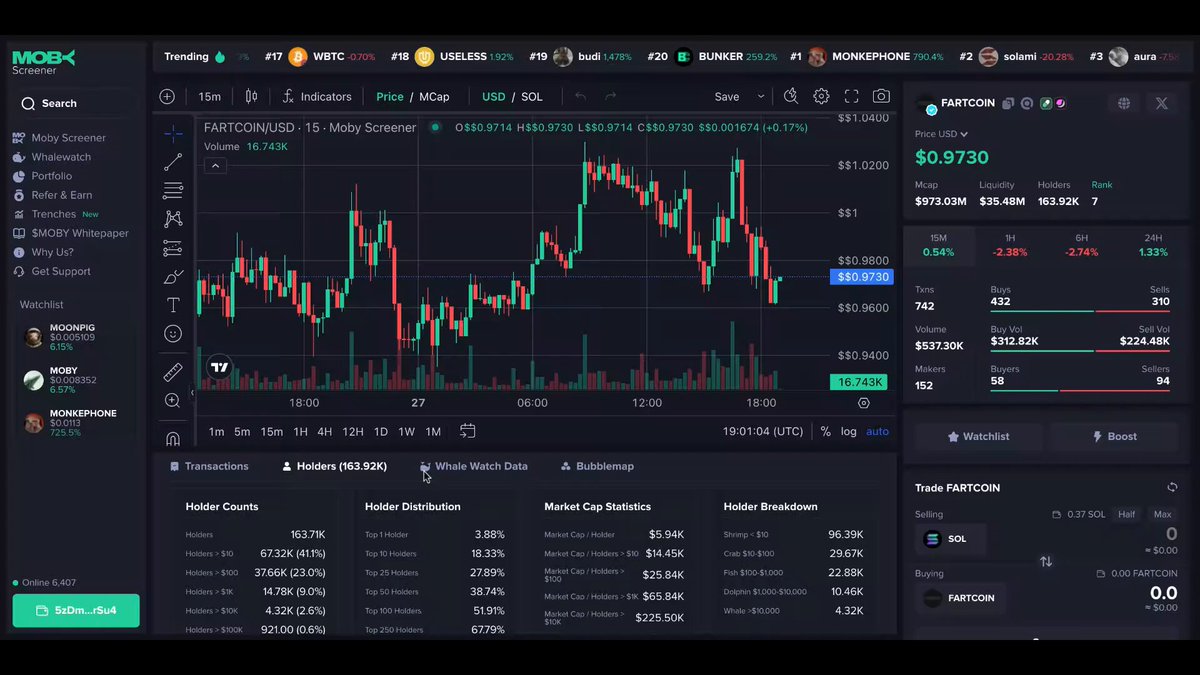Viewport: 1200px width, 675px height.
Task: Open the 15m interval dropdown
Action: coord(209,97)
